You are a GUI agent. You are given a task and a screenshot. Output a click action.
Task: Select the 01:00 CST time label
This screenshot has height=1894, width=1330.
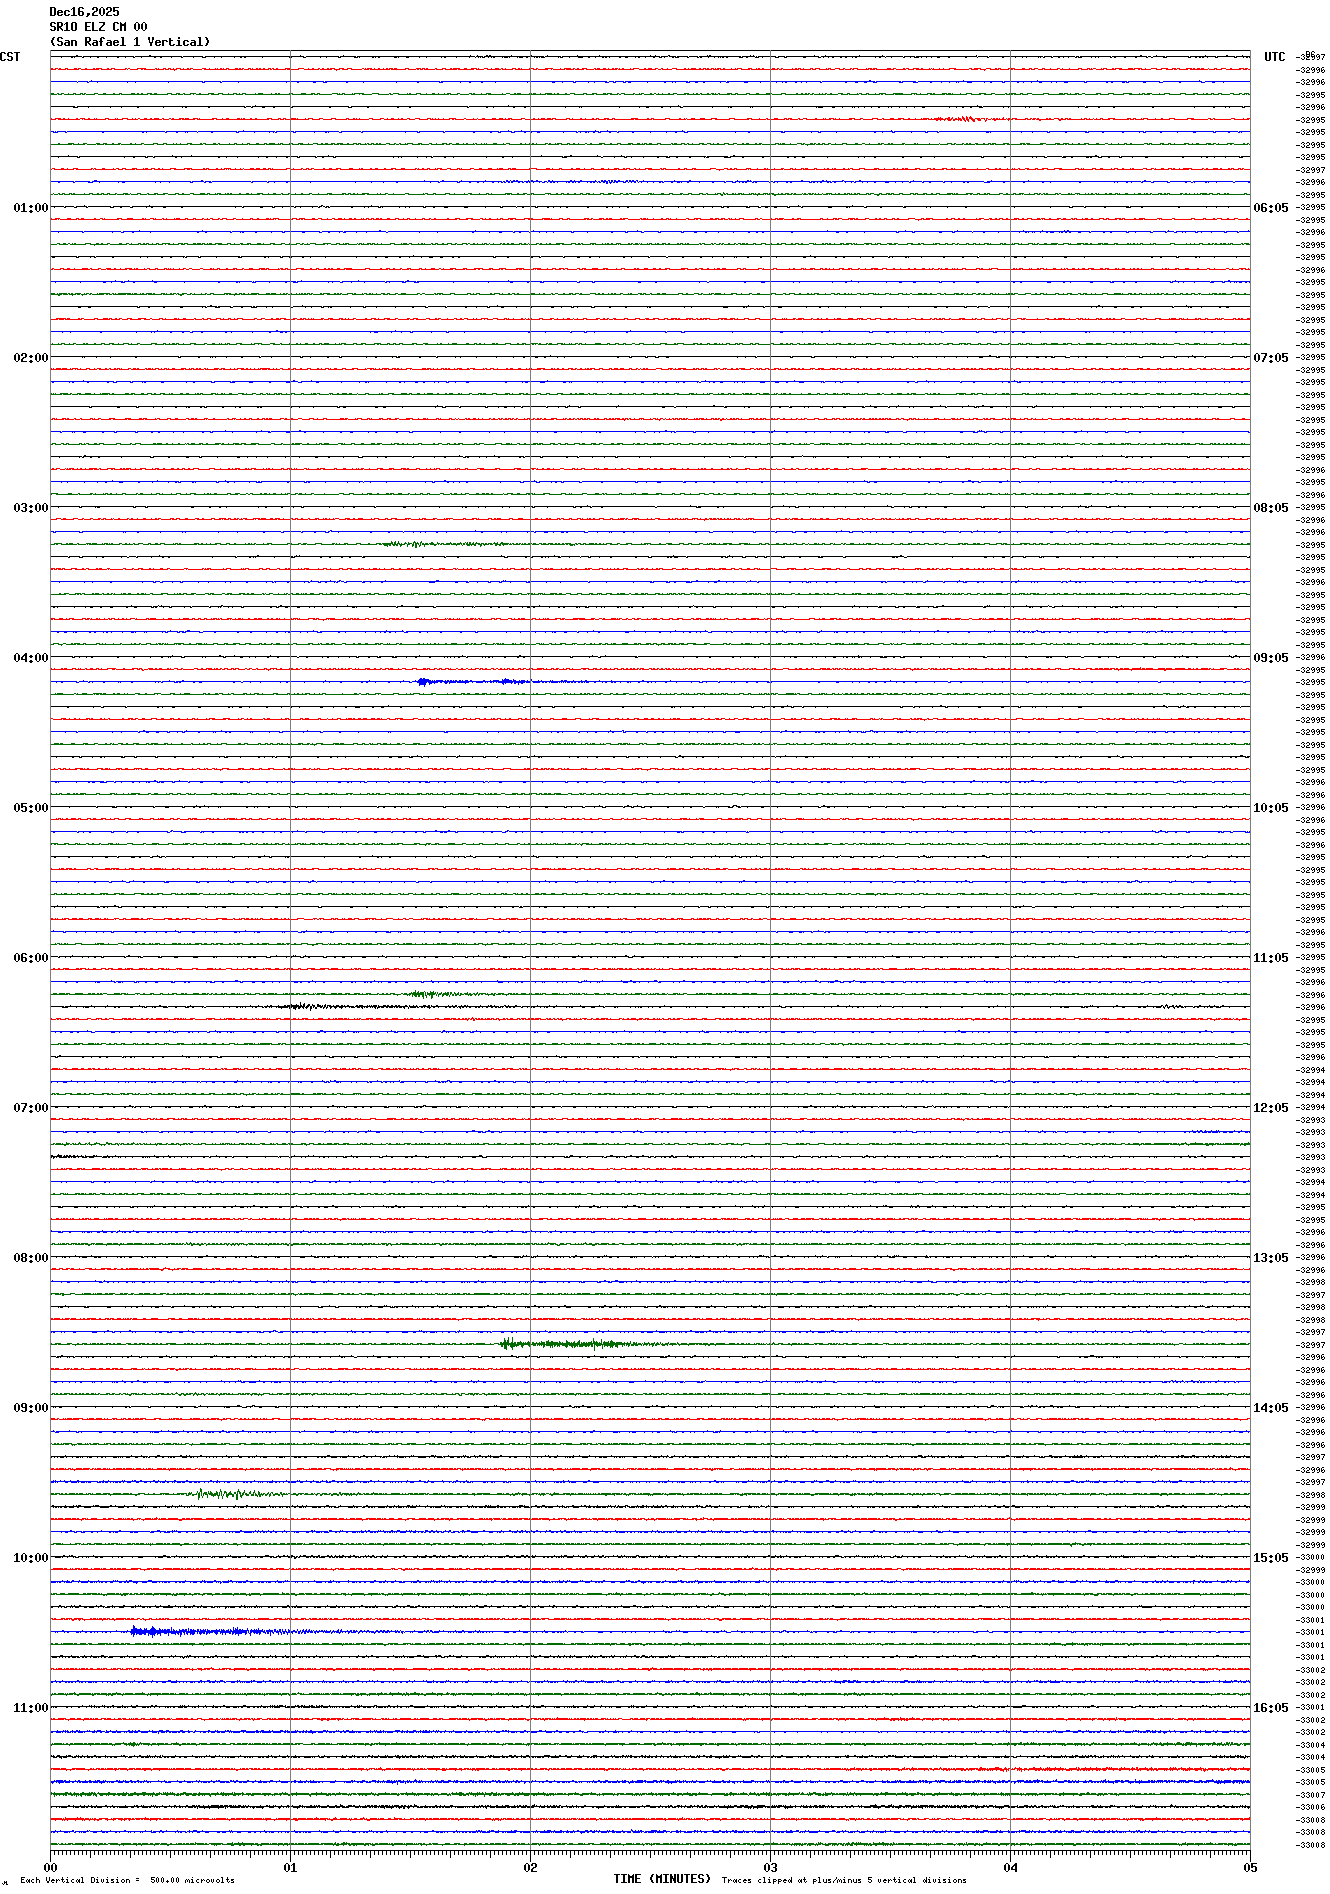point(30,208)
